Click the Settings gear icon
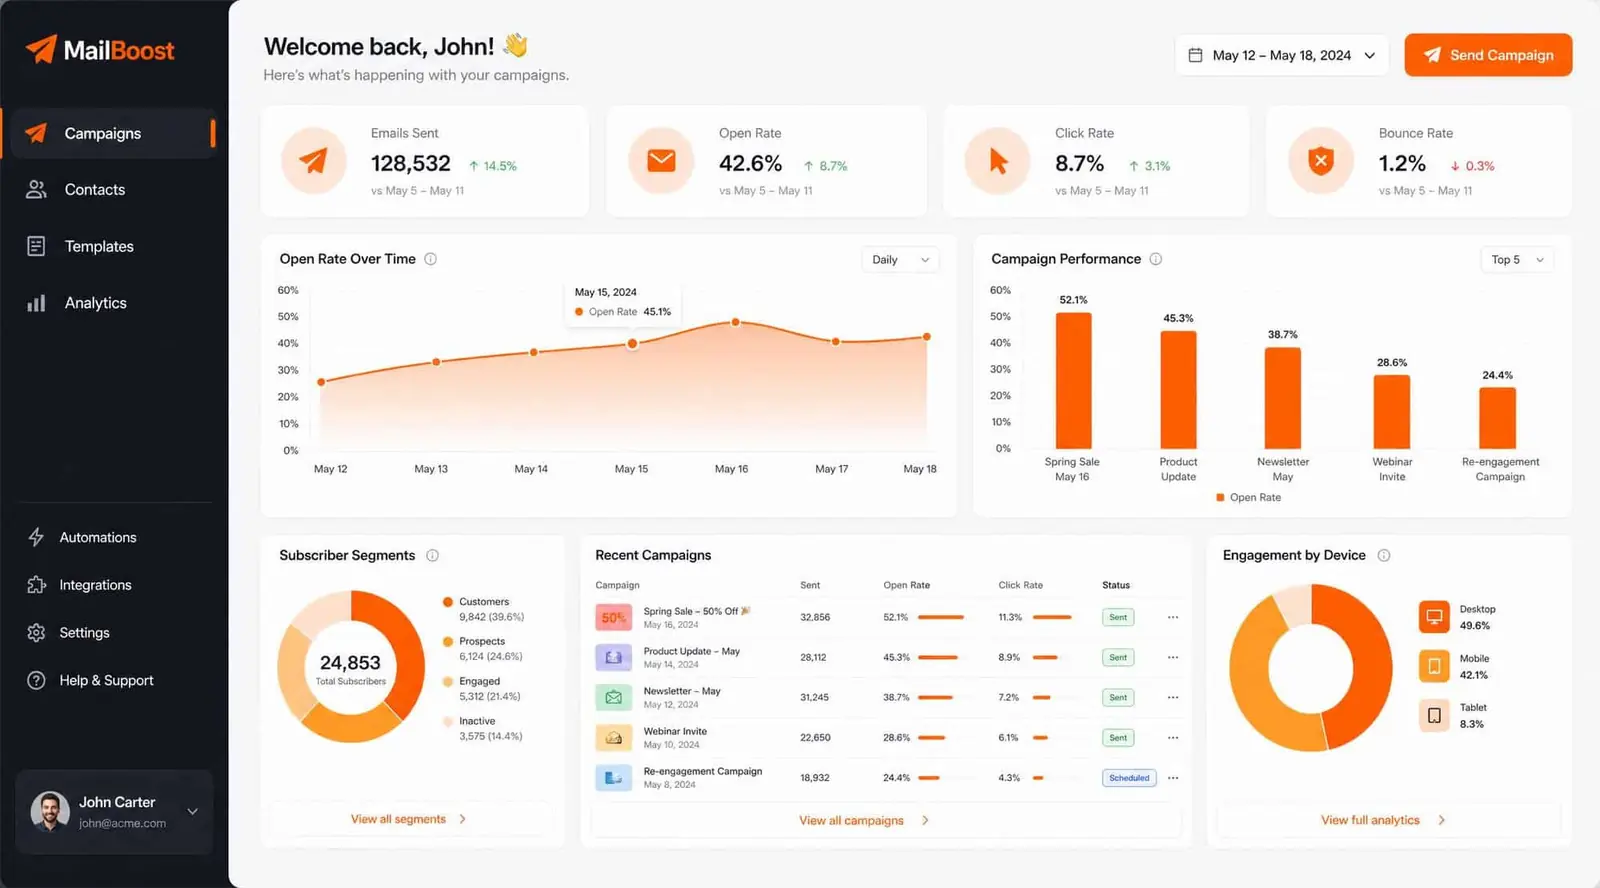Screen dimensions: 1600x888 pos(36,633)
